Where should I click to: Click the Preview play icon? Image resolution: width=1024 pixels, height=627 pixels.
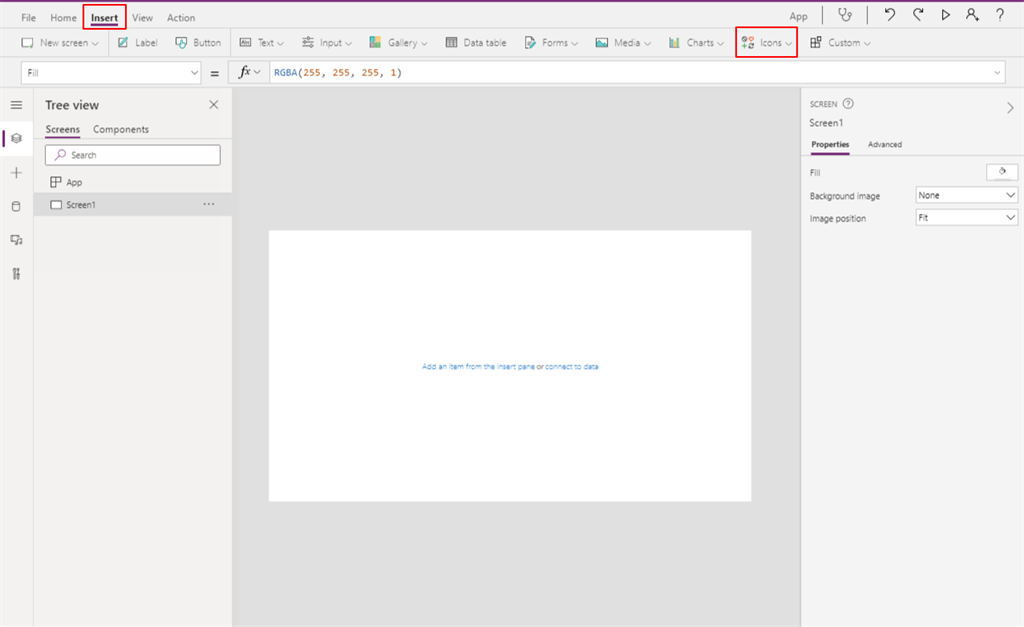(944, 15)
